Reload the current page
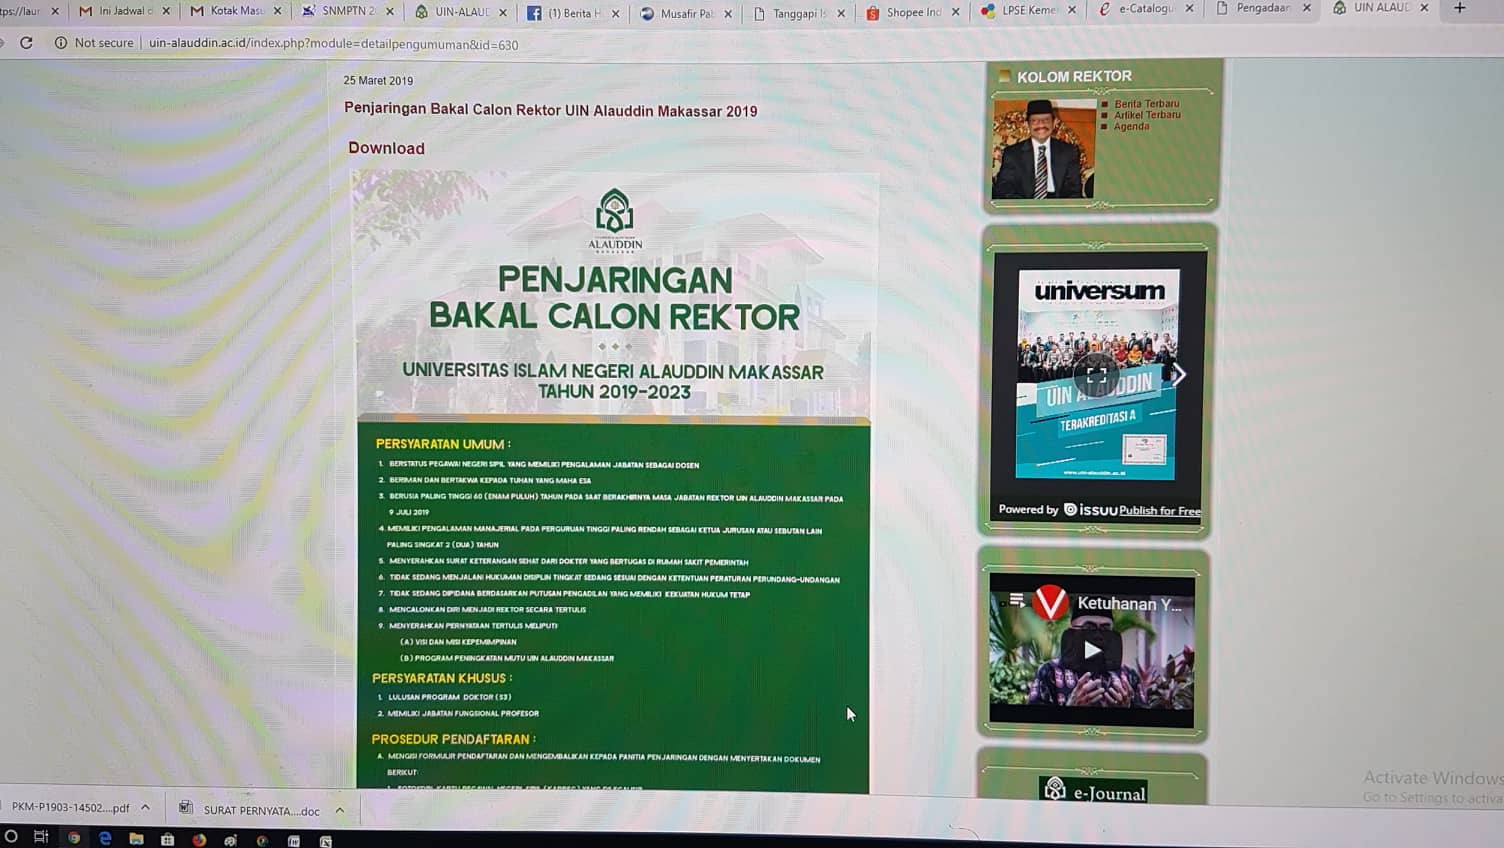 [x=26, y=43]
